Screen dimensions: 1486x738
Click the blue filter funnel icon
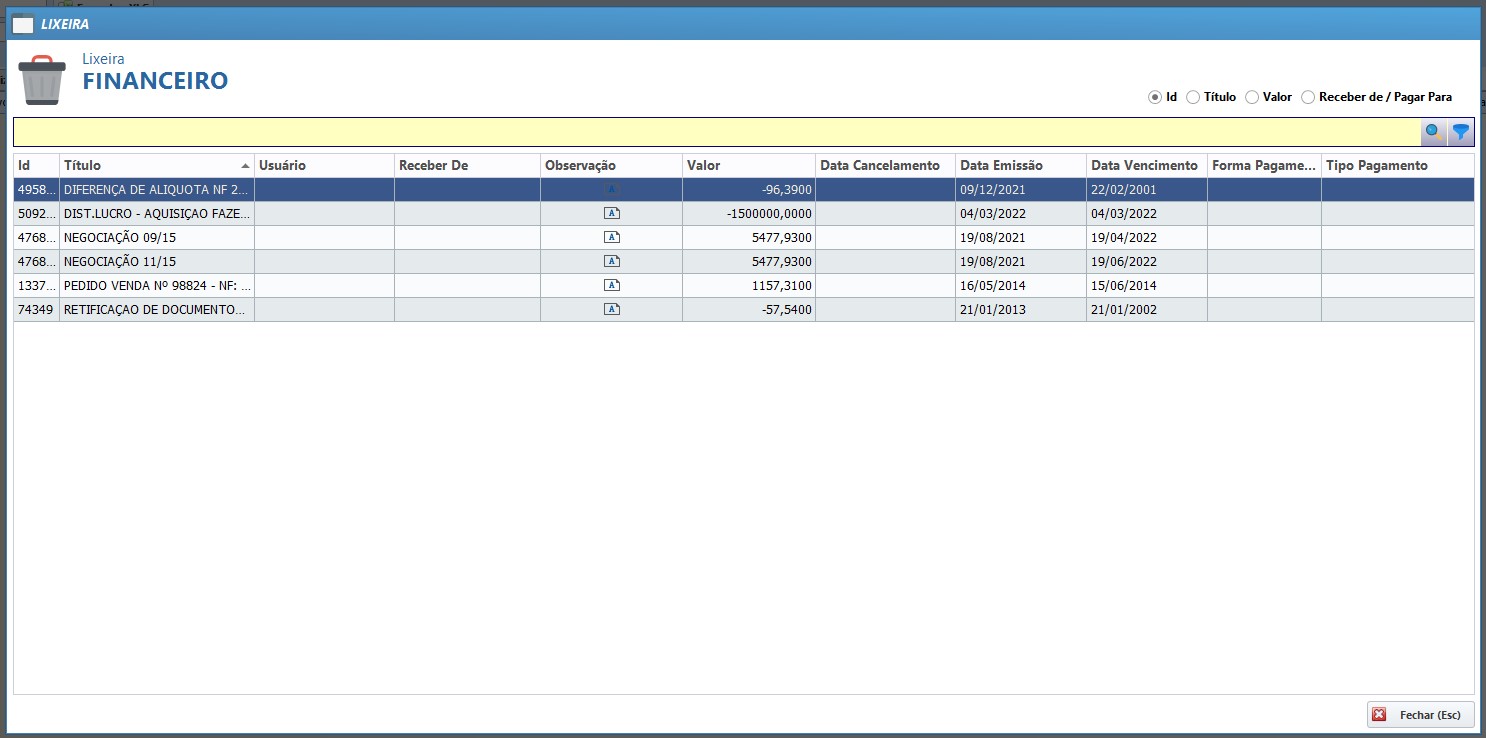[x=1461, y=132]
